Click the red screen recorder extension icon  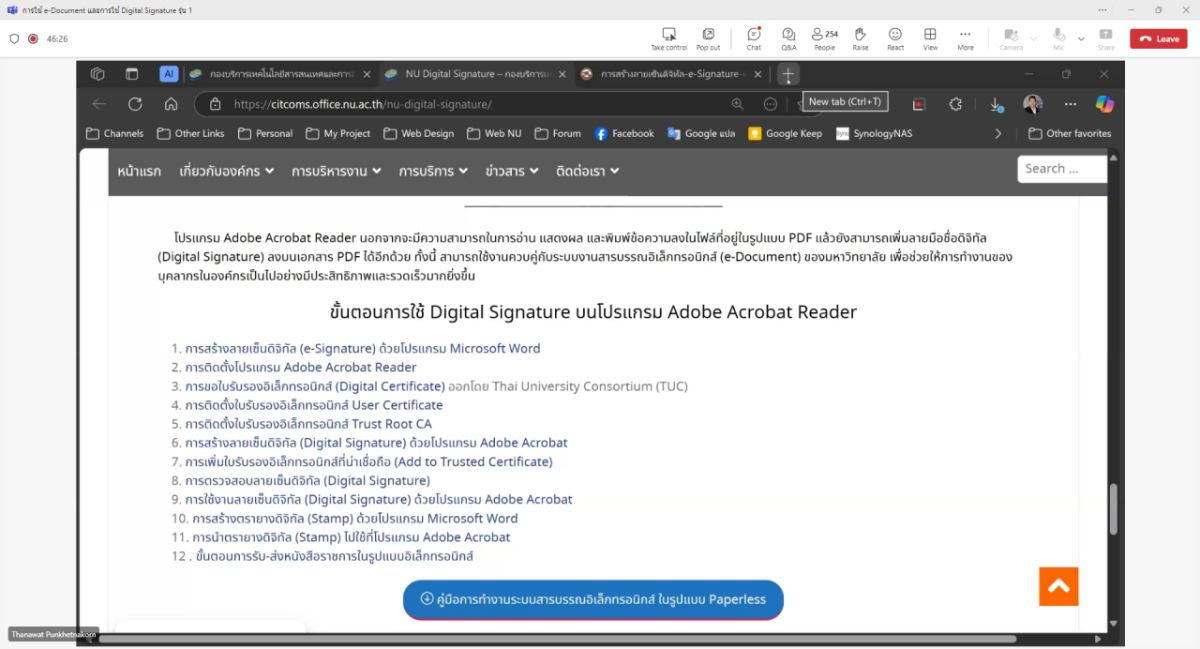click(919, 104)
